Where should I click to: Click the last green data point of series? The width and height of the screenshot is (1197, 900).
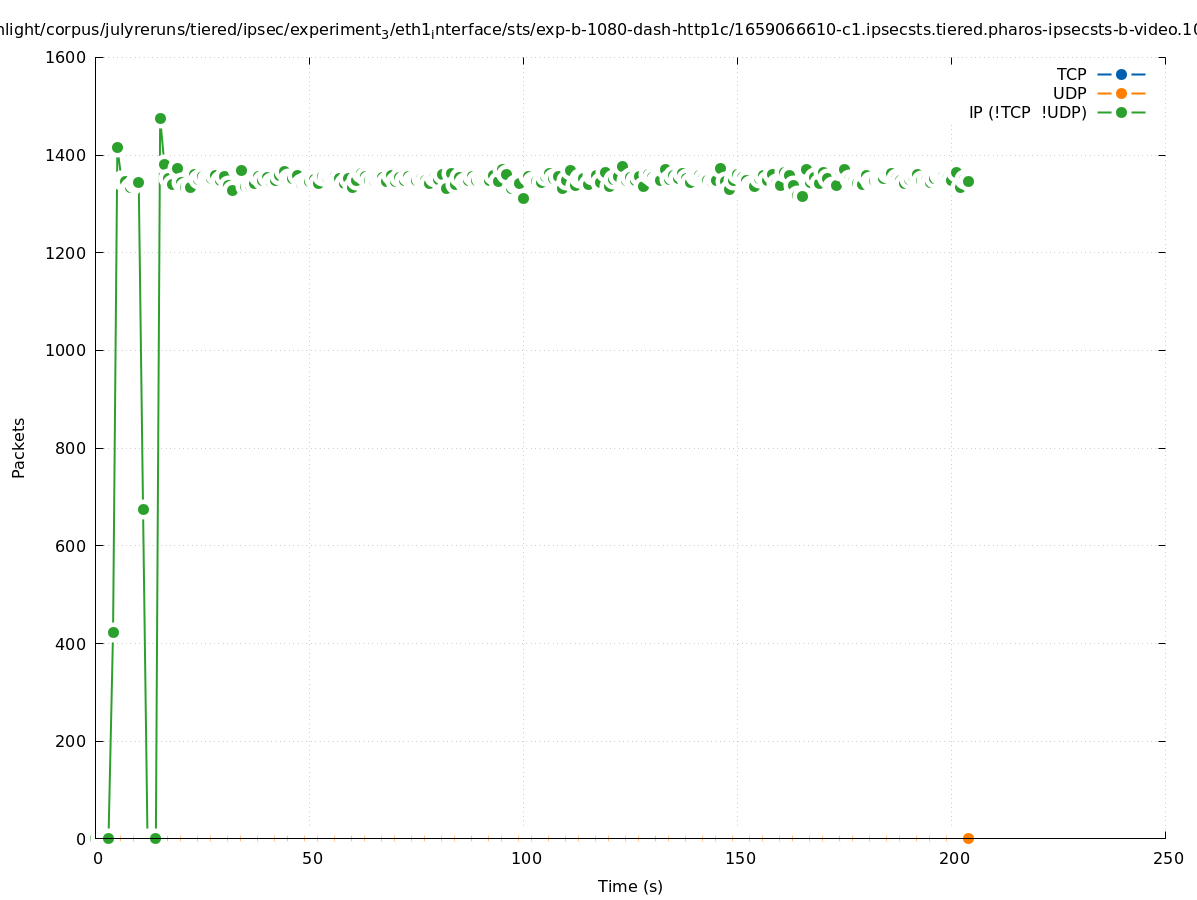tap(968, 181)
